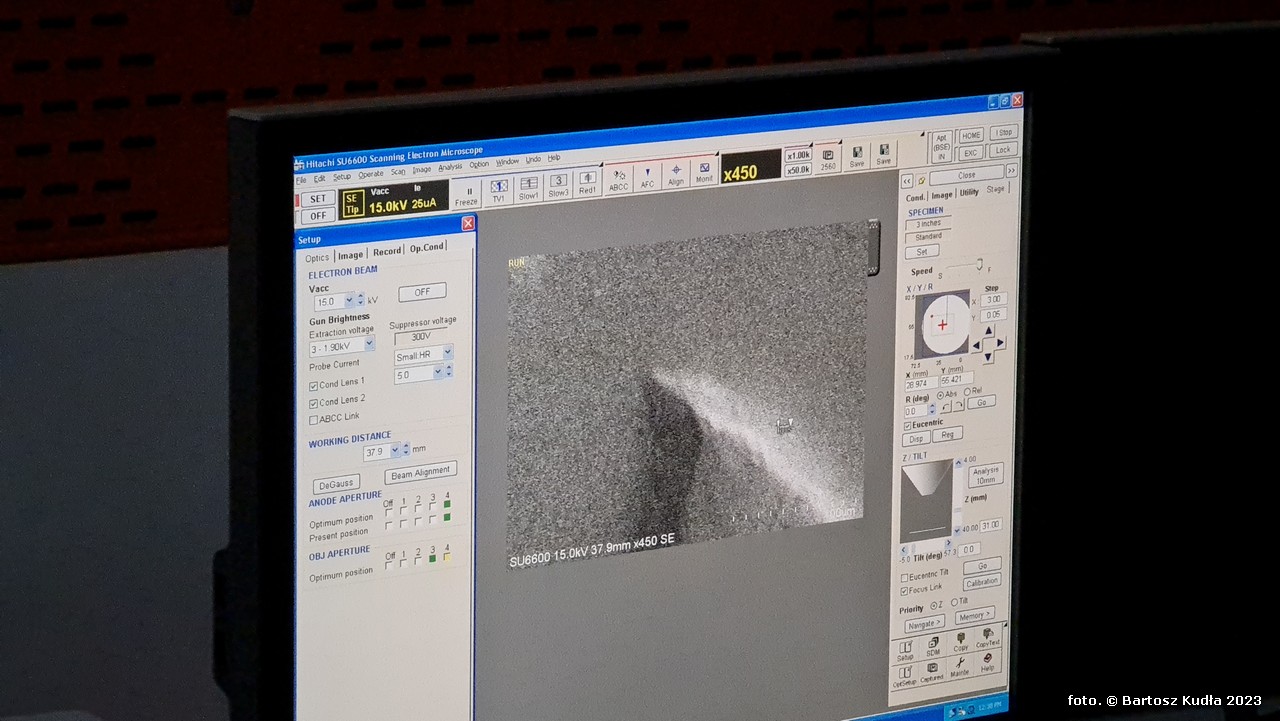The width and height of the screenshot is (1280, 721).
Task: Click the Calibration button
Action: point(982,582)
